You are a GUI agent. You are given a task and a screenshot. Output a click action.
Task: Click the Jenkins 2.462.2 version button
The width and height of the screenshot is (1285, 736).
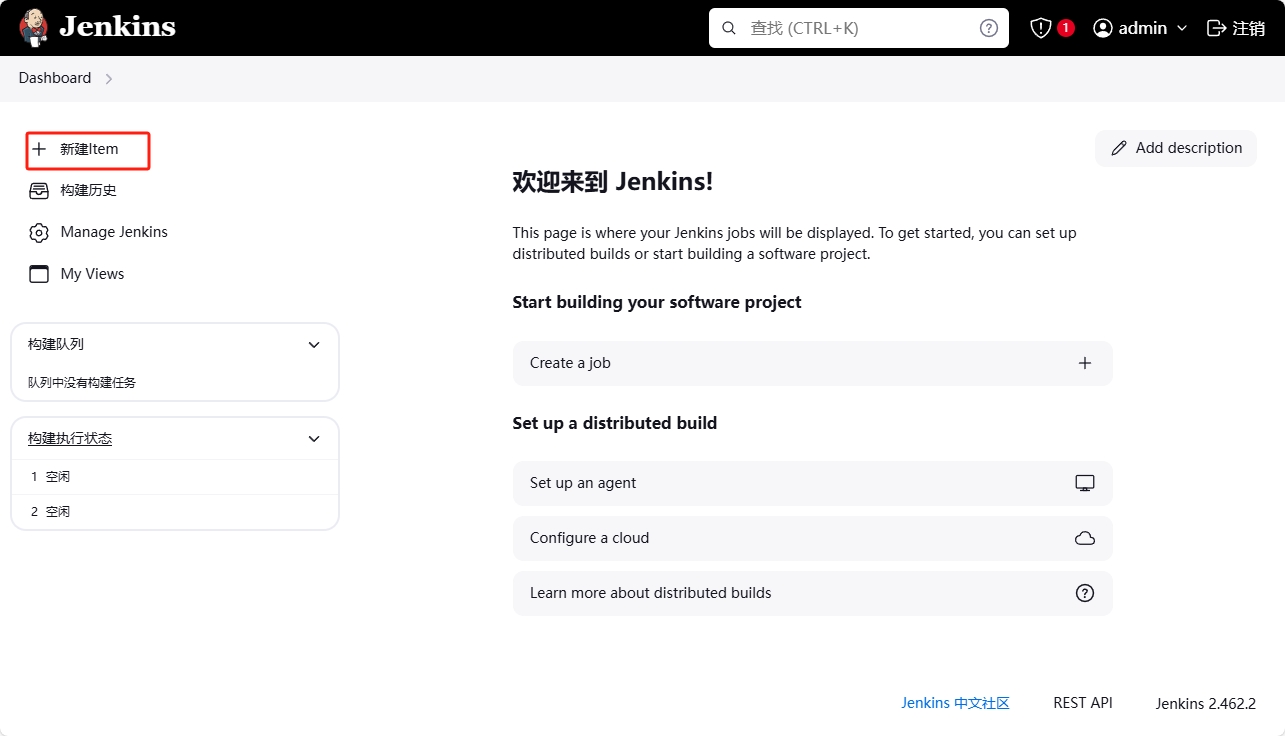point(1205,703)
